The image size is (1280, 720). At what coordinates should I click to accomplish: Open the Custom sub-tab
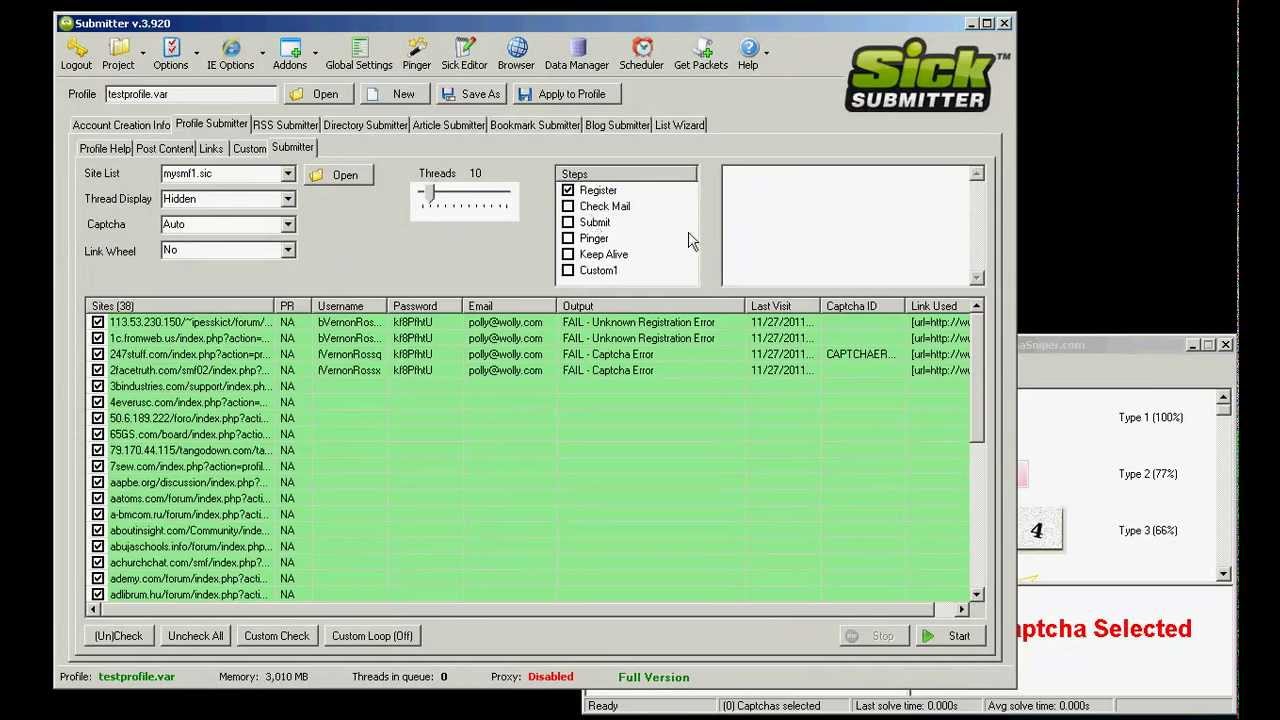(x=250, y=148)
